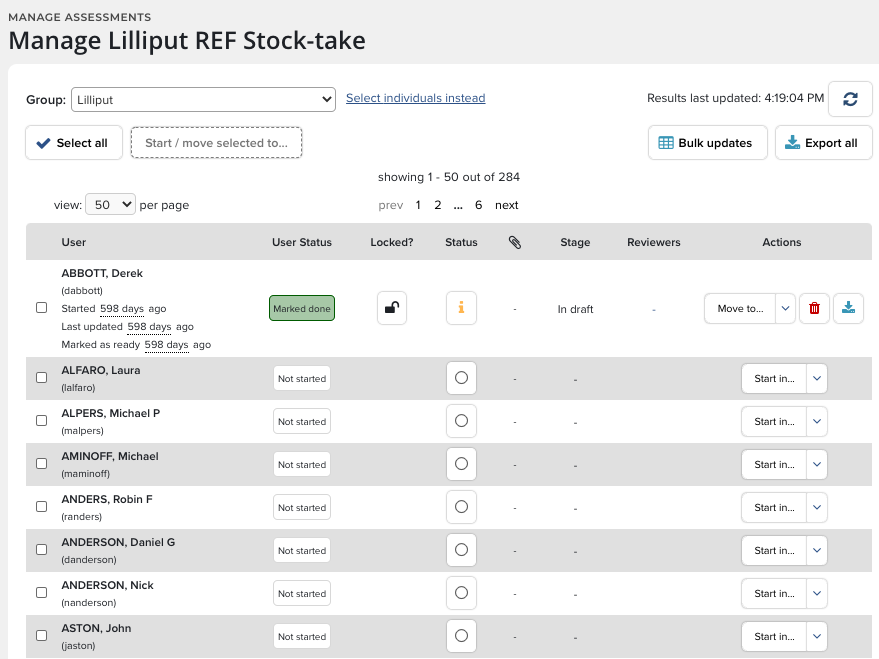This screenshot has height=659, width=879.
Task: Click the unlock padlock icon for Derek Abbott
Action: [392, 309]
